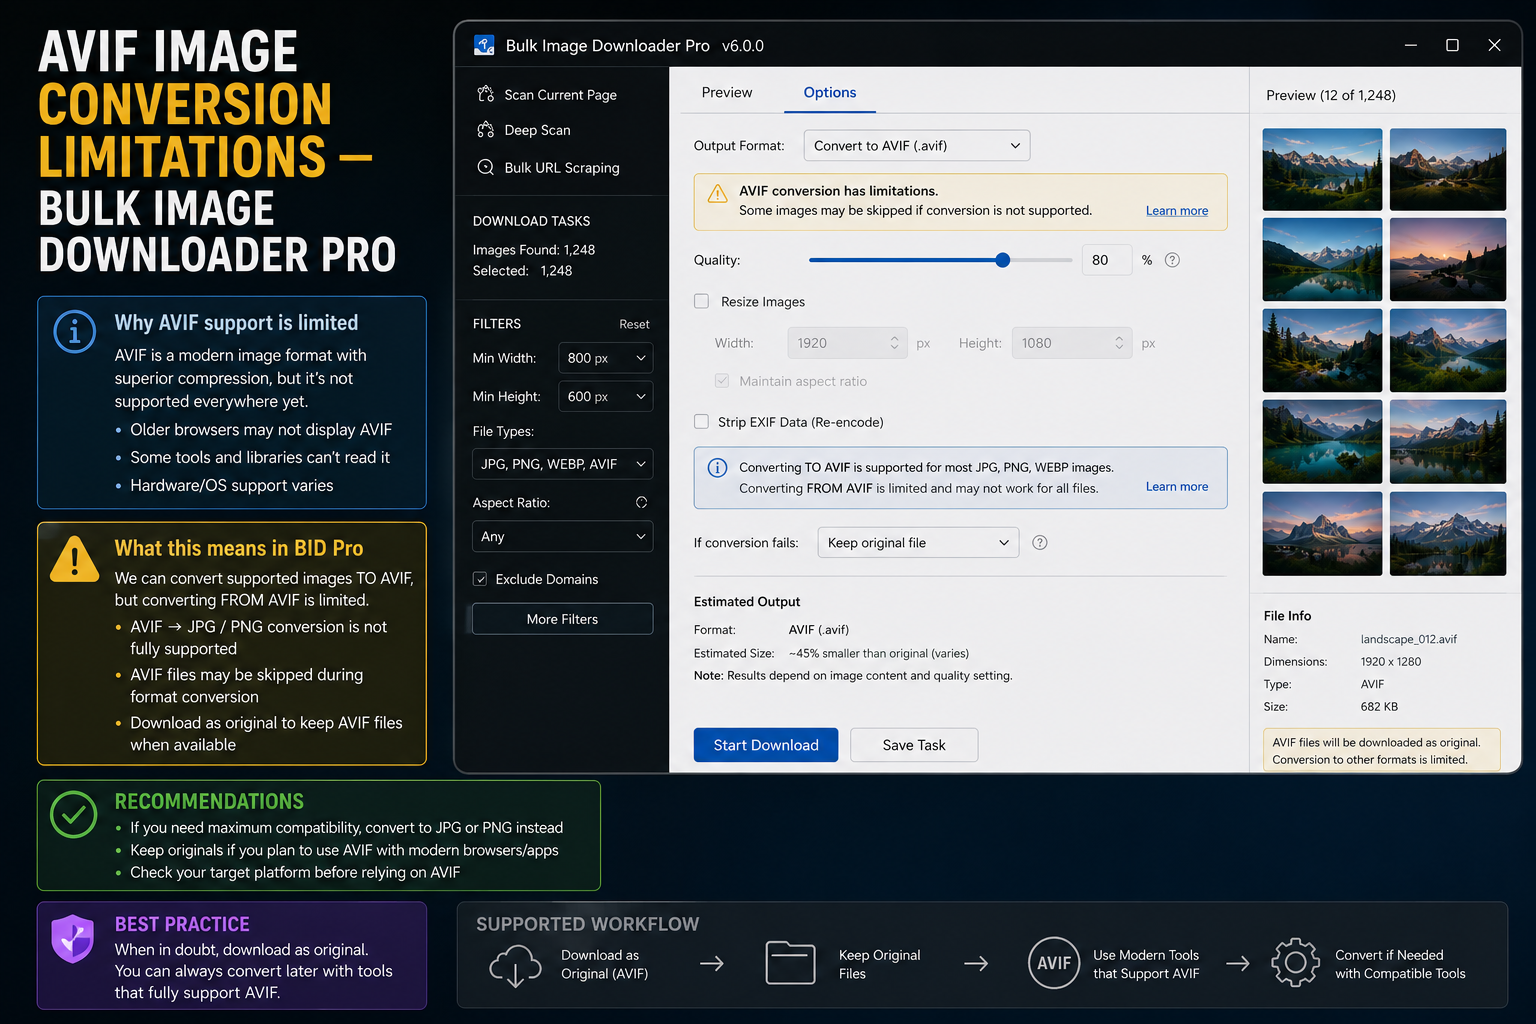The image size is (1536, 1024).
Task: Click the Quality help question mark icon
Action: 1173,260
